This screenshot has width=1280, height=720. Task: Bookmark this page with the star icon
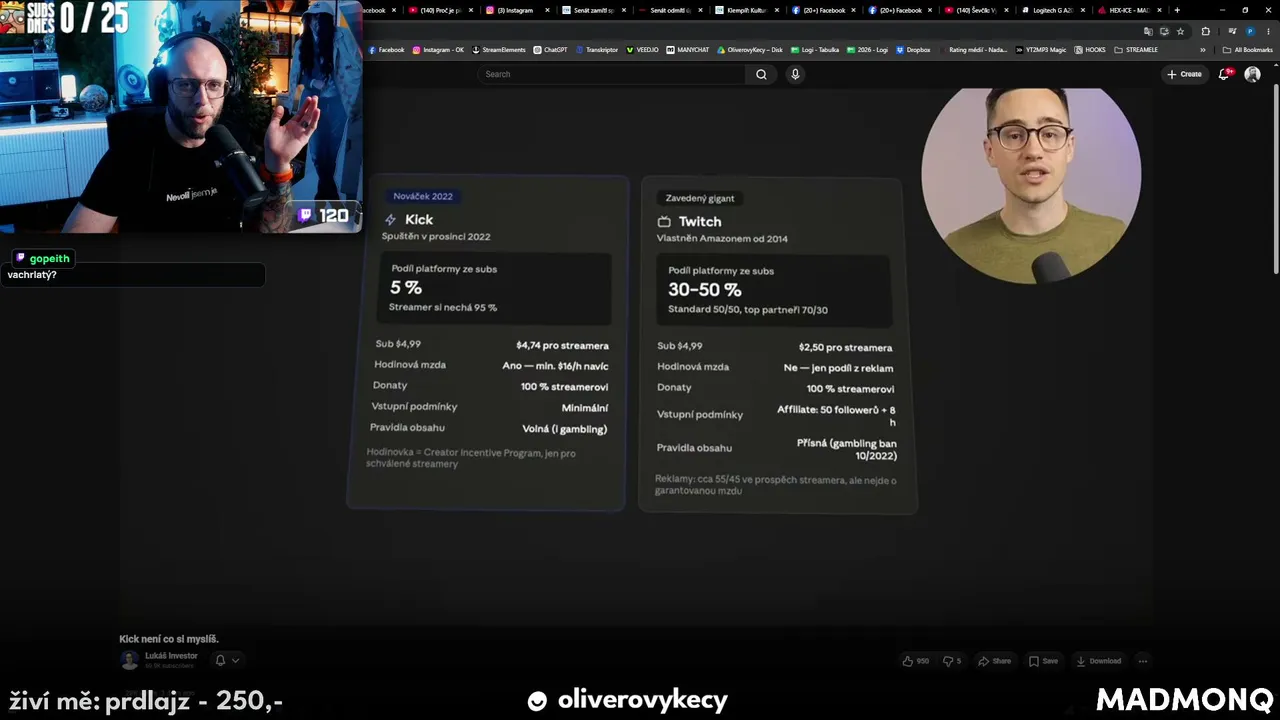(1180, 31)
